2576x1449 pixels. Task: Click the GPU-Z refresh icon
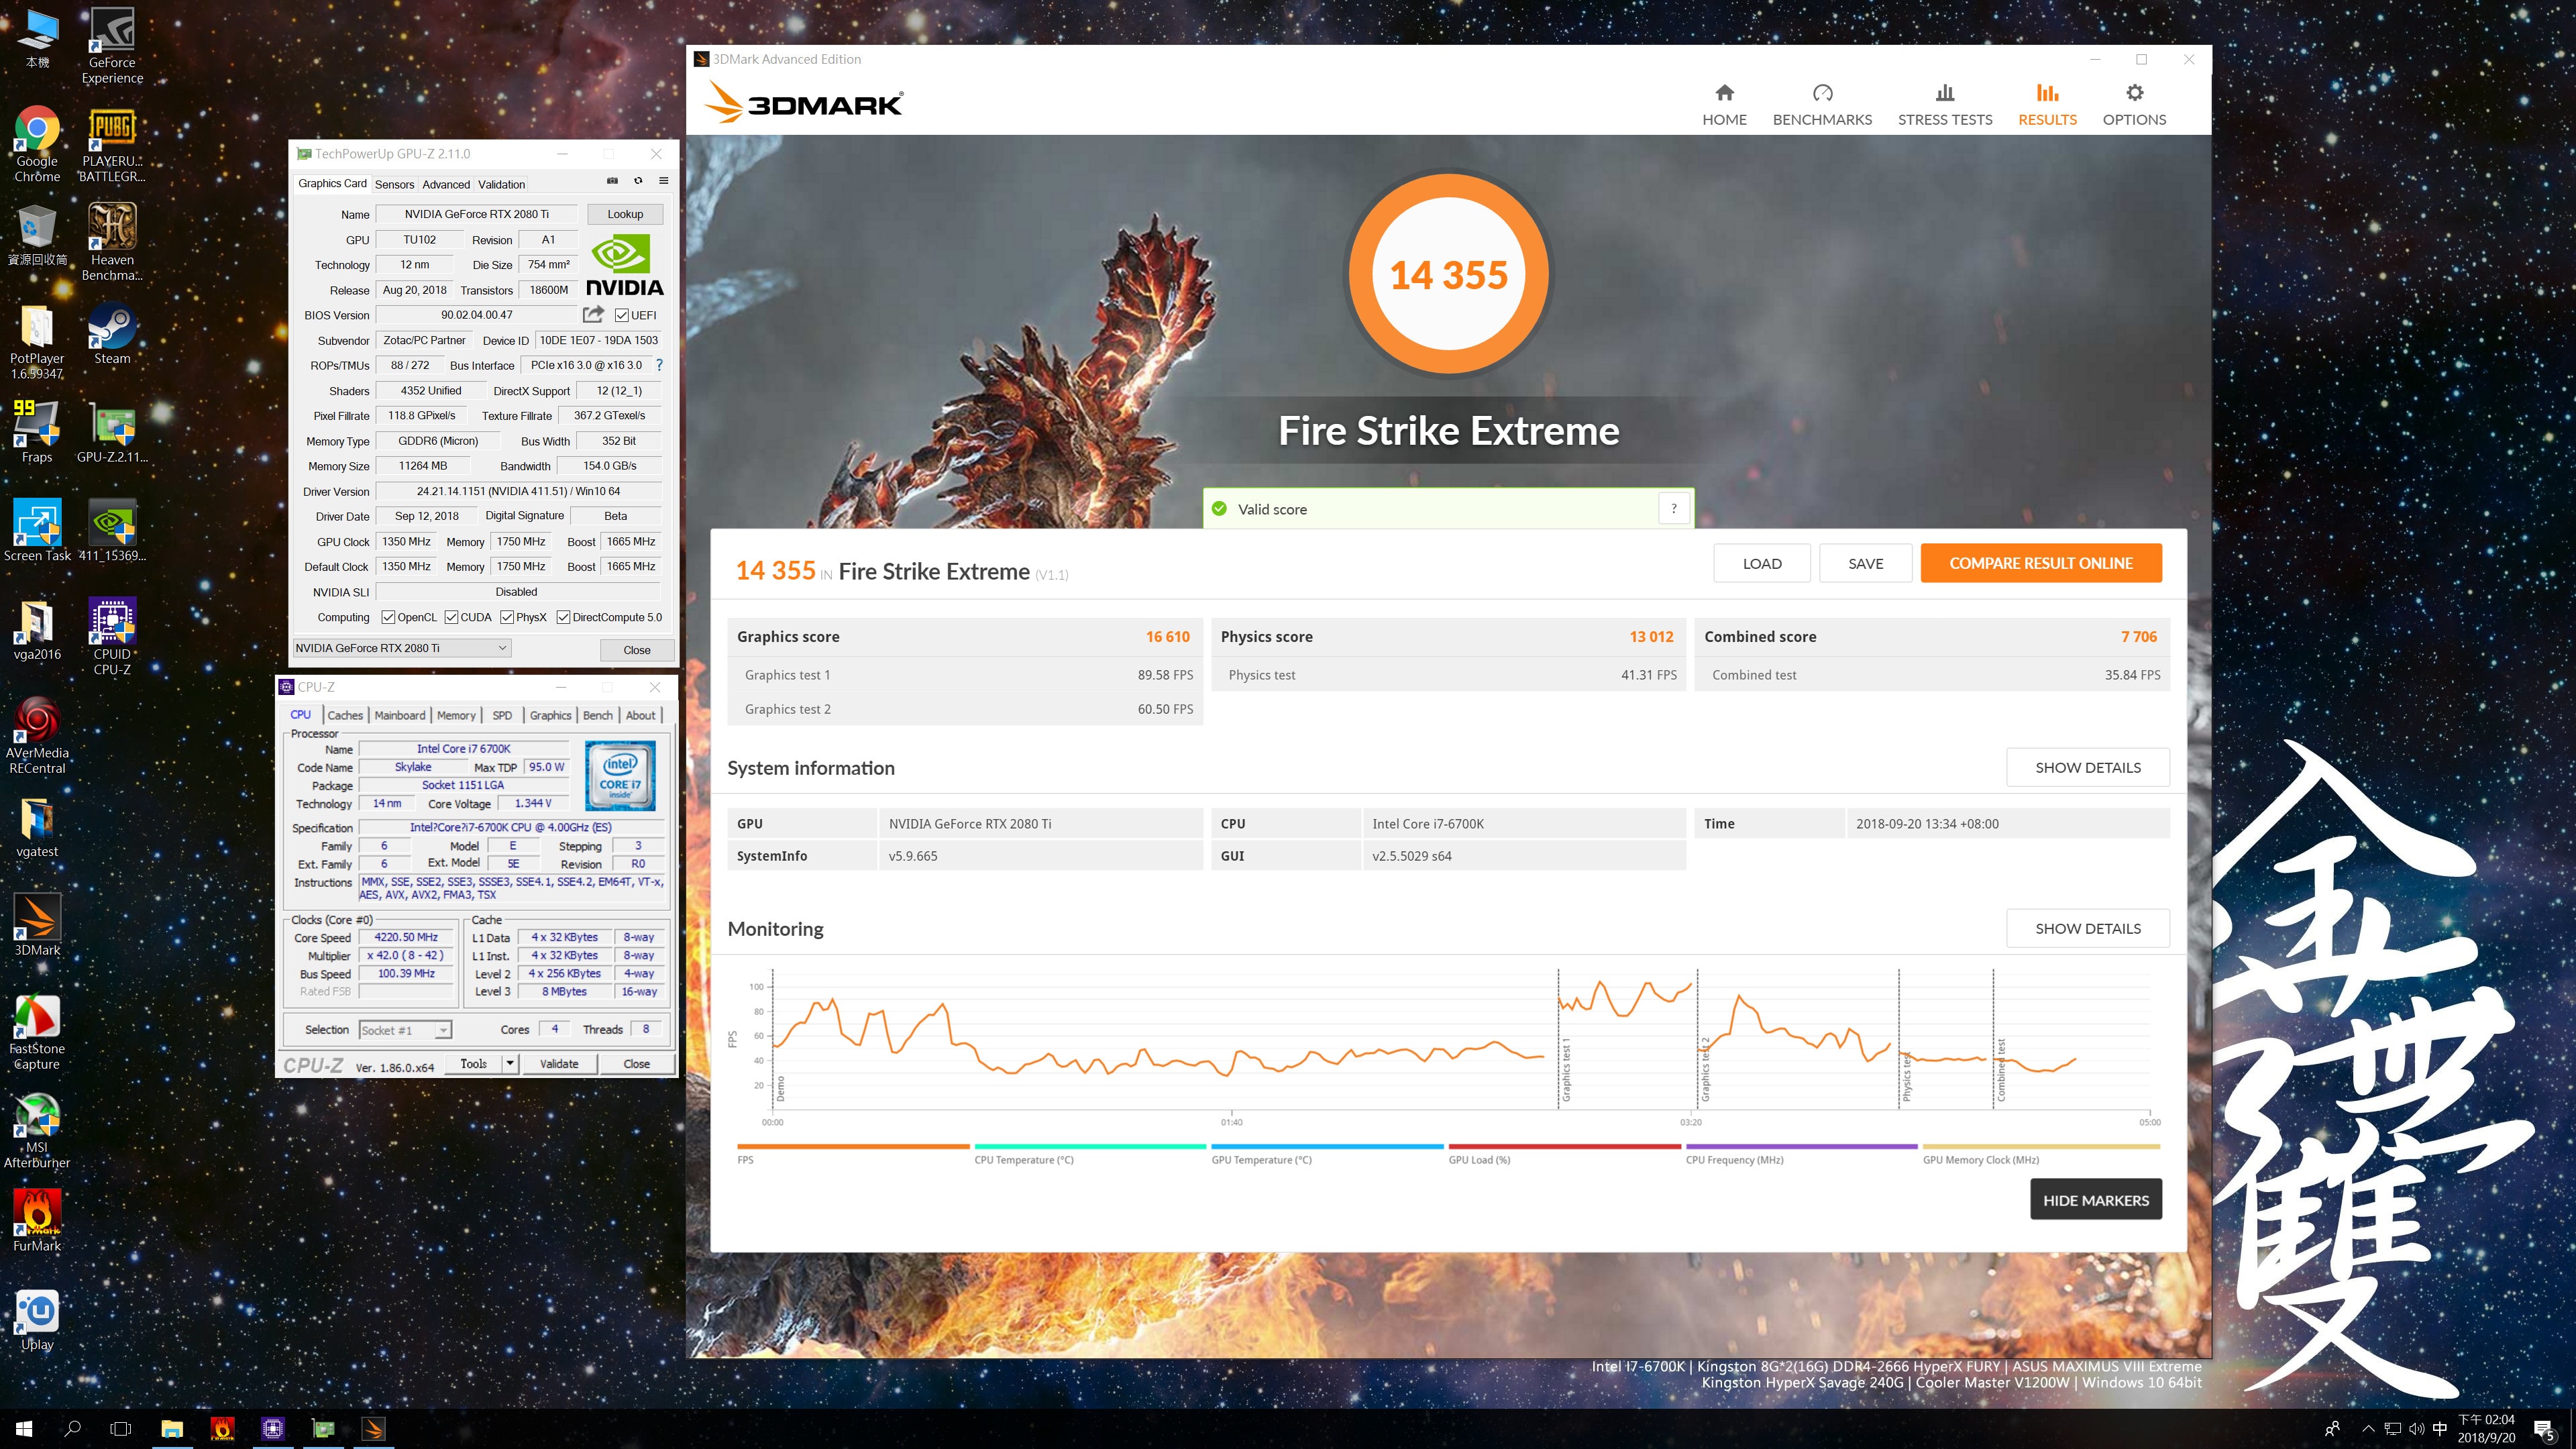click(638, 181)
